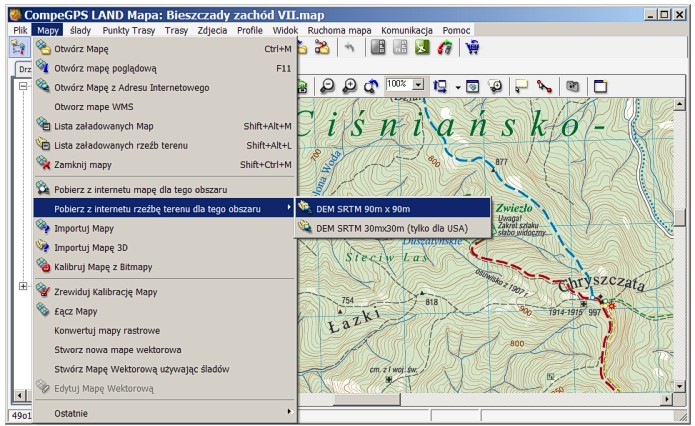The width and height of the screenshot is (695, 426).
Task: Select Zamknij mapy entry
Action: 164,164
